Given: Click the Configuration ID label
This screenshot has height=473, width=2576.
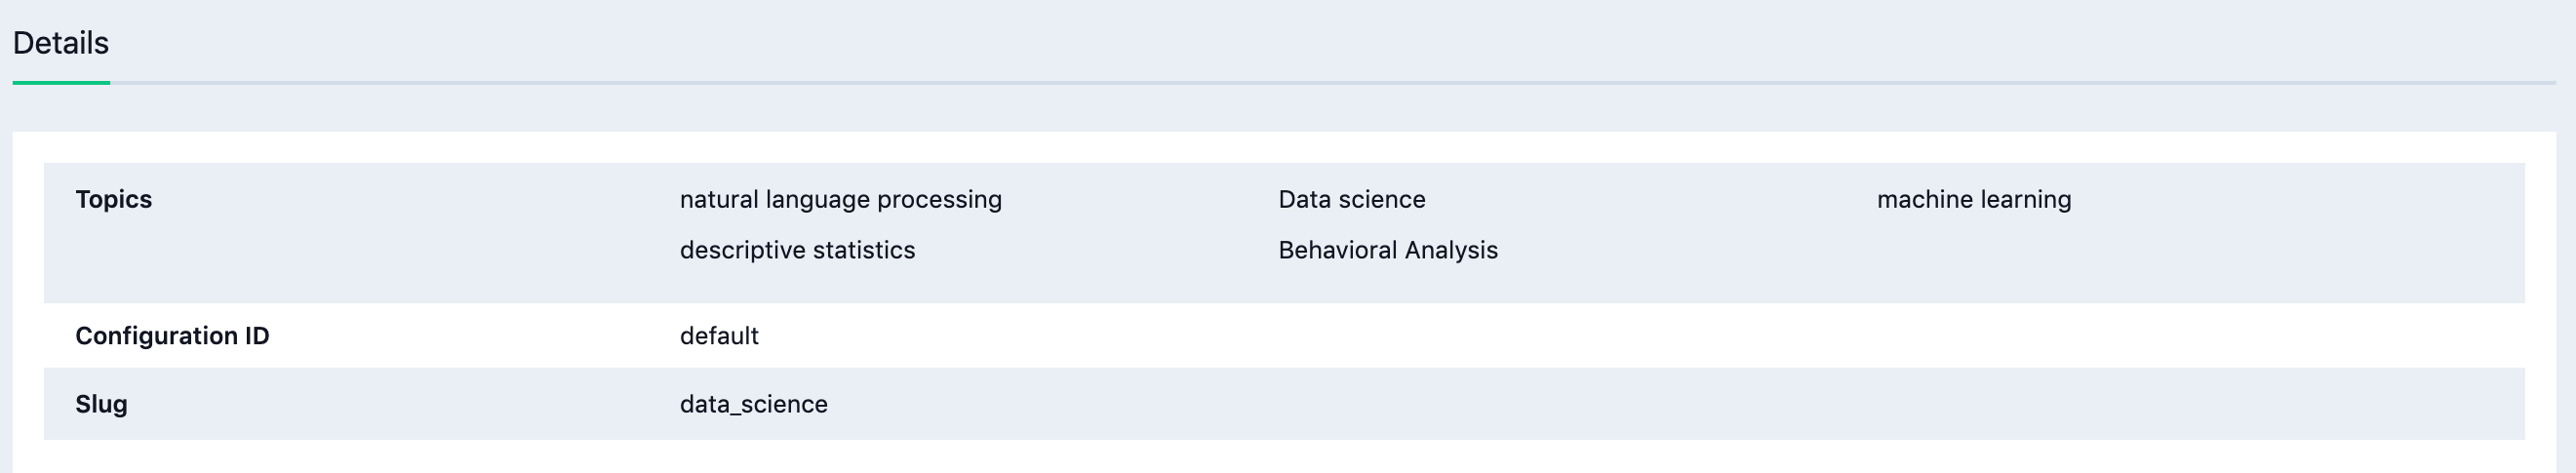Looking at the screenshot, I should 172,336.
